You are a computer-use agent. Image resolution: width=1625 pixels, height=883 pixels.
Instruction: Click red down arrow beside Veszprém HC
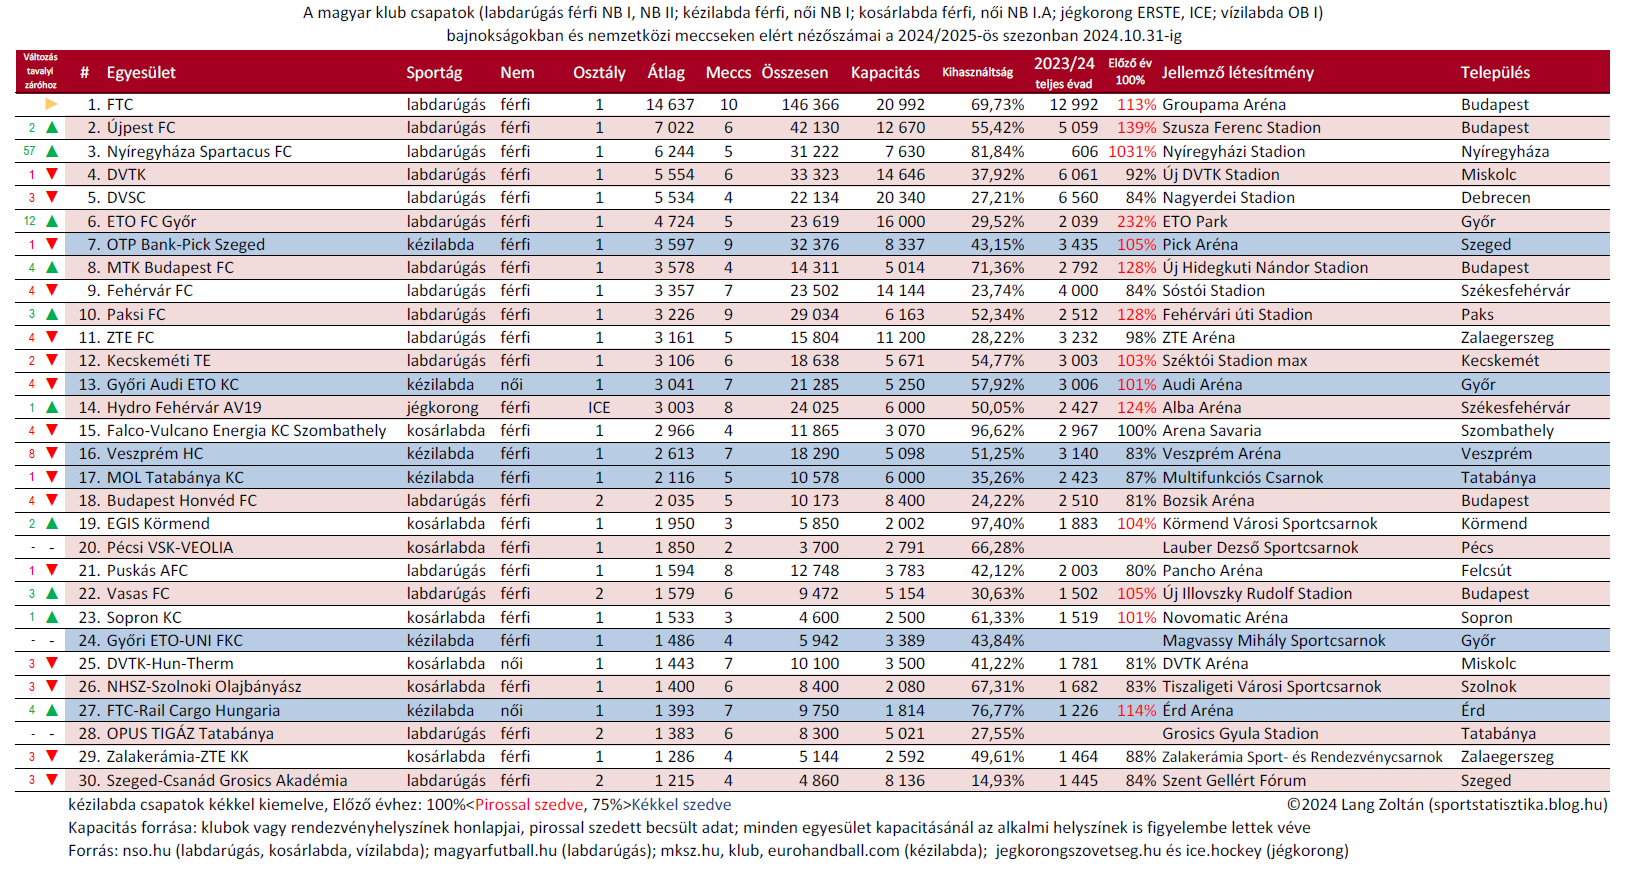coord(52,453)
